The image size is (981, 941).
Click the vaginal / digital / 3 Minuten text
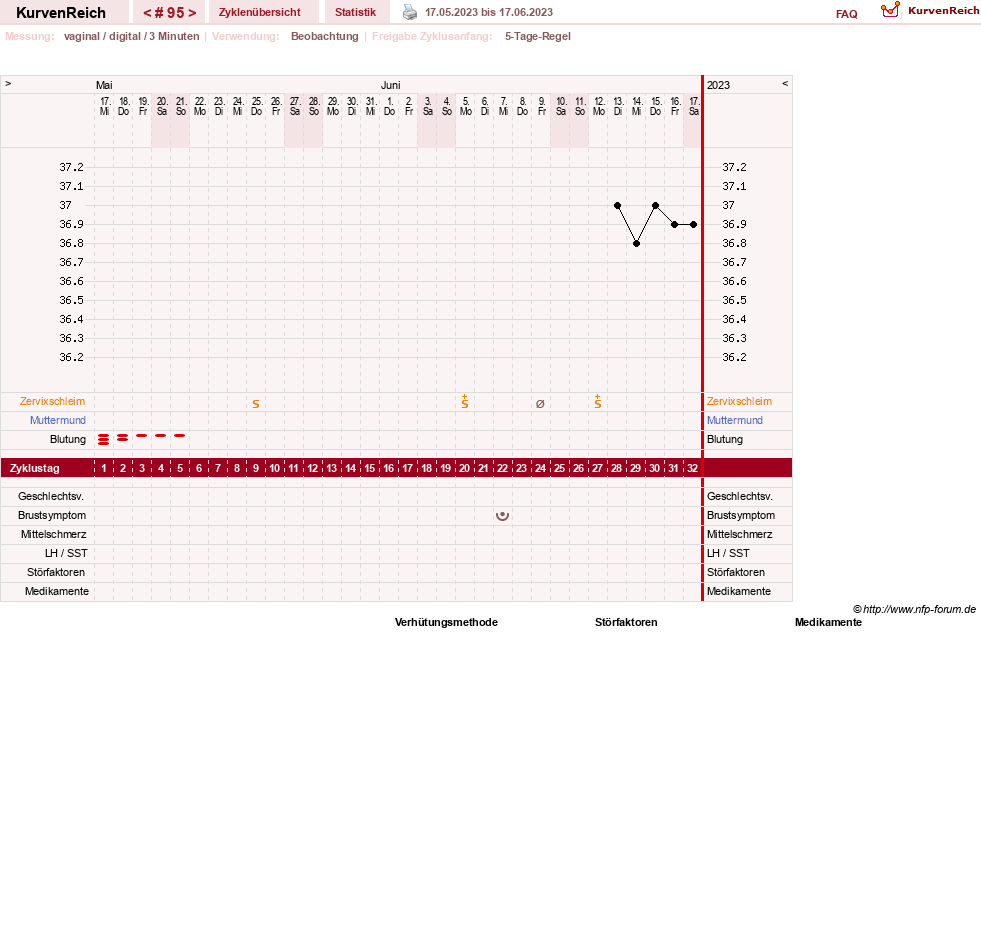[x=131, y=36]
